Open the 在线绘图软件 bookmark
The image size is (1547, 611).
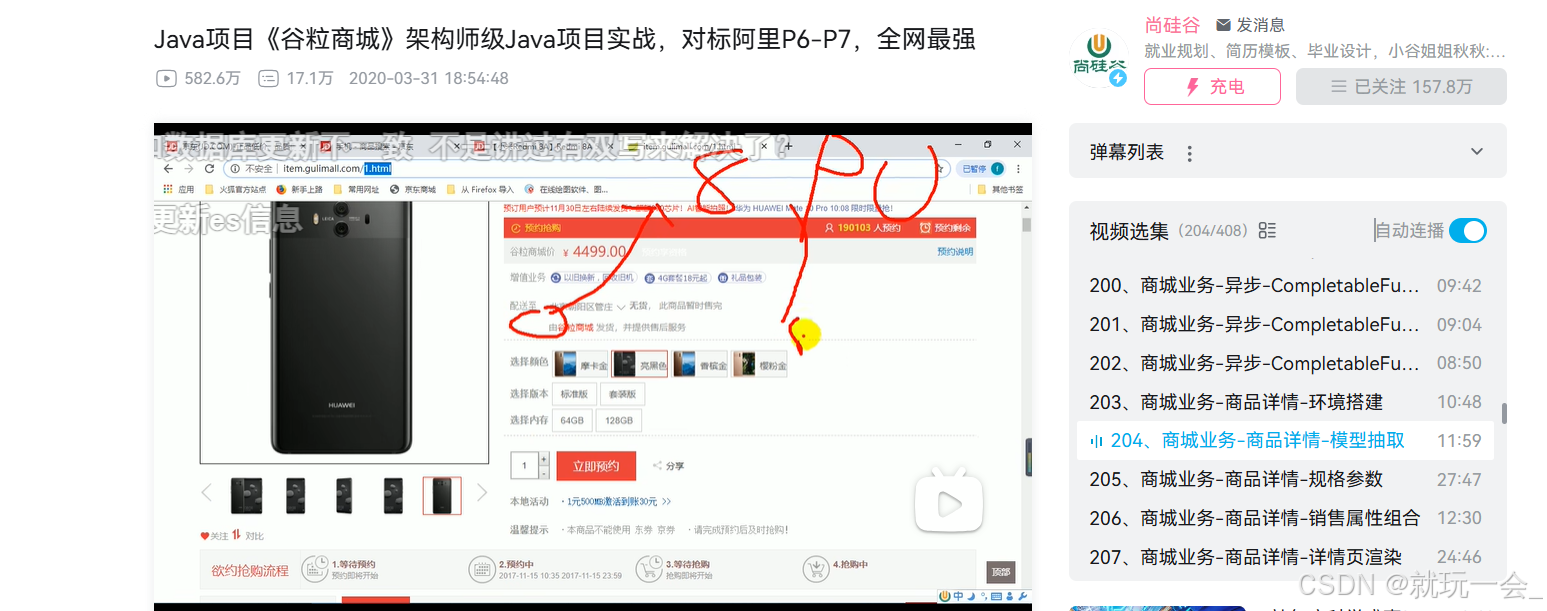click(x=566, y=189)
